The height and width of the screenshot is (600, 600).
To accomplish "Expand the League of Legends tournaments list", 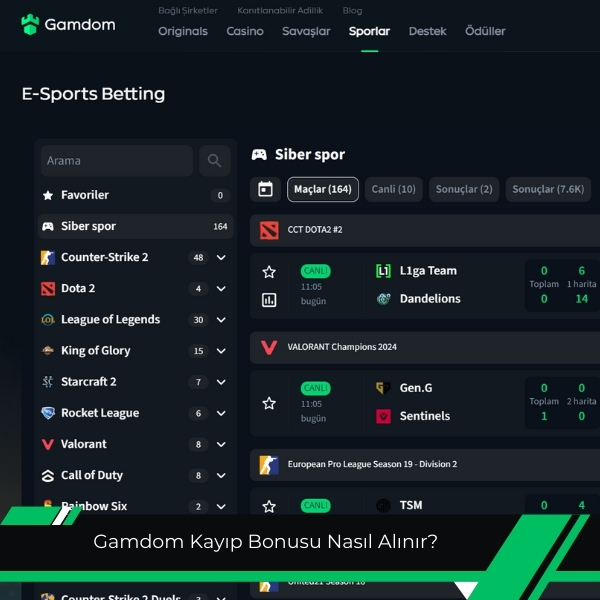I will click(221, 320).
